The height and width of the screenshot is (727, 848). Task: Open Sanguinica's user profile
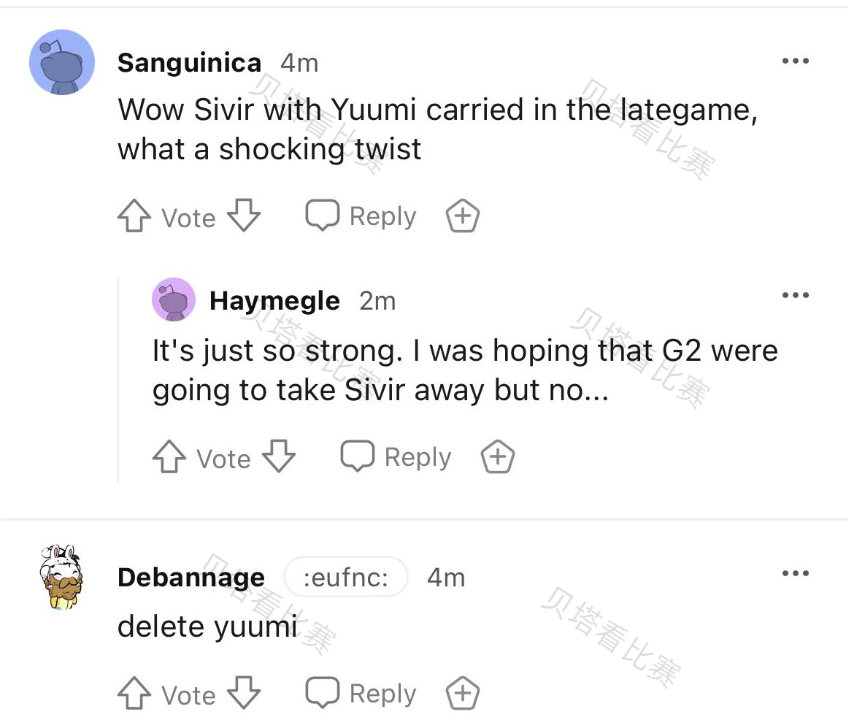click(x=189, y=62)
